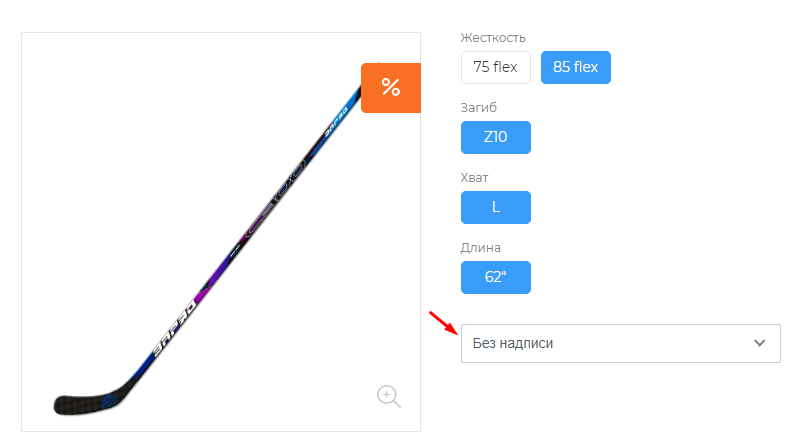This screenshot has width=799, height=436.
Task: Toggle the 62" length option
Action: coord(496,277)
